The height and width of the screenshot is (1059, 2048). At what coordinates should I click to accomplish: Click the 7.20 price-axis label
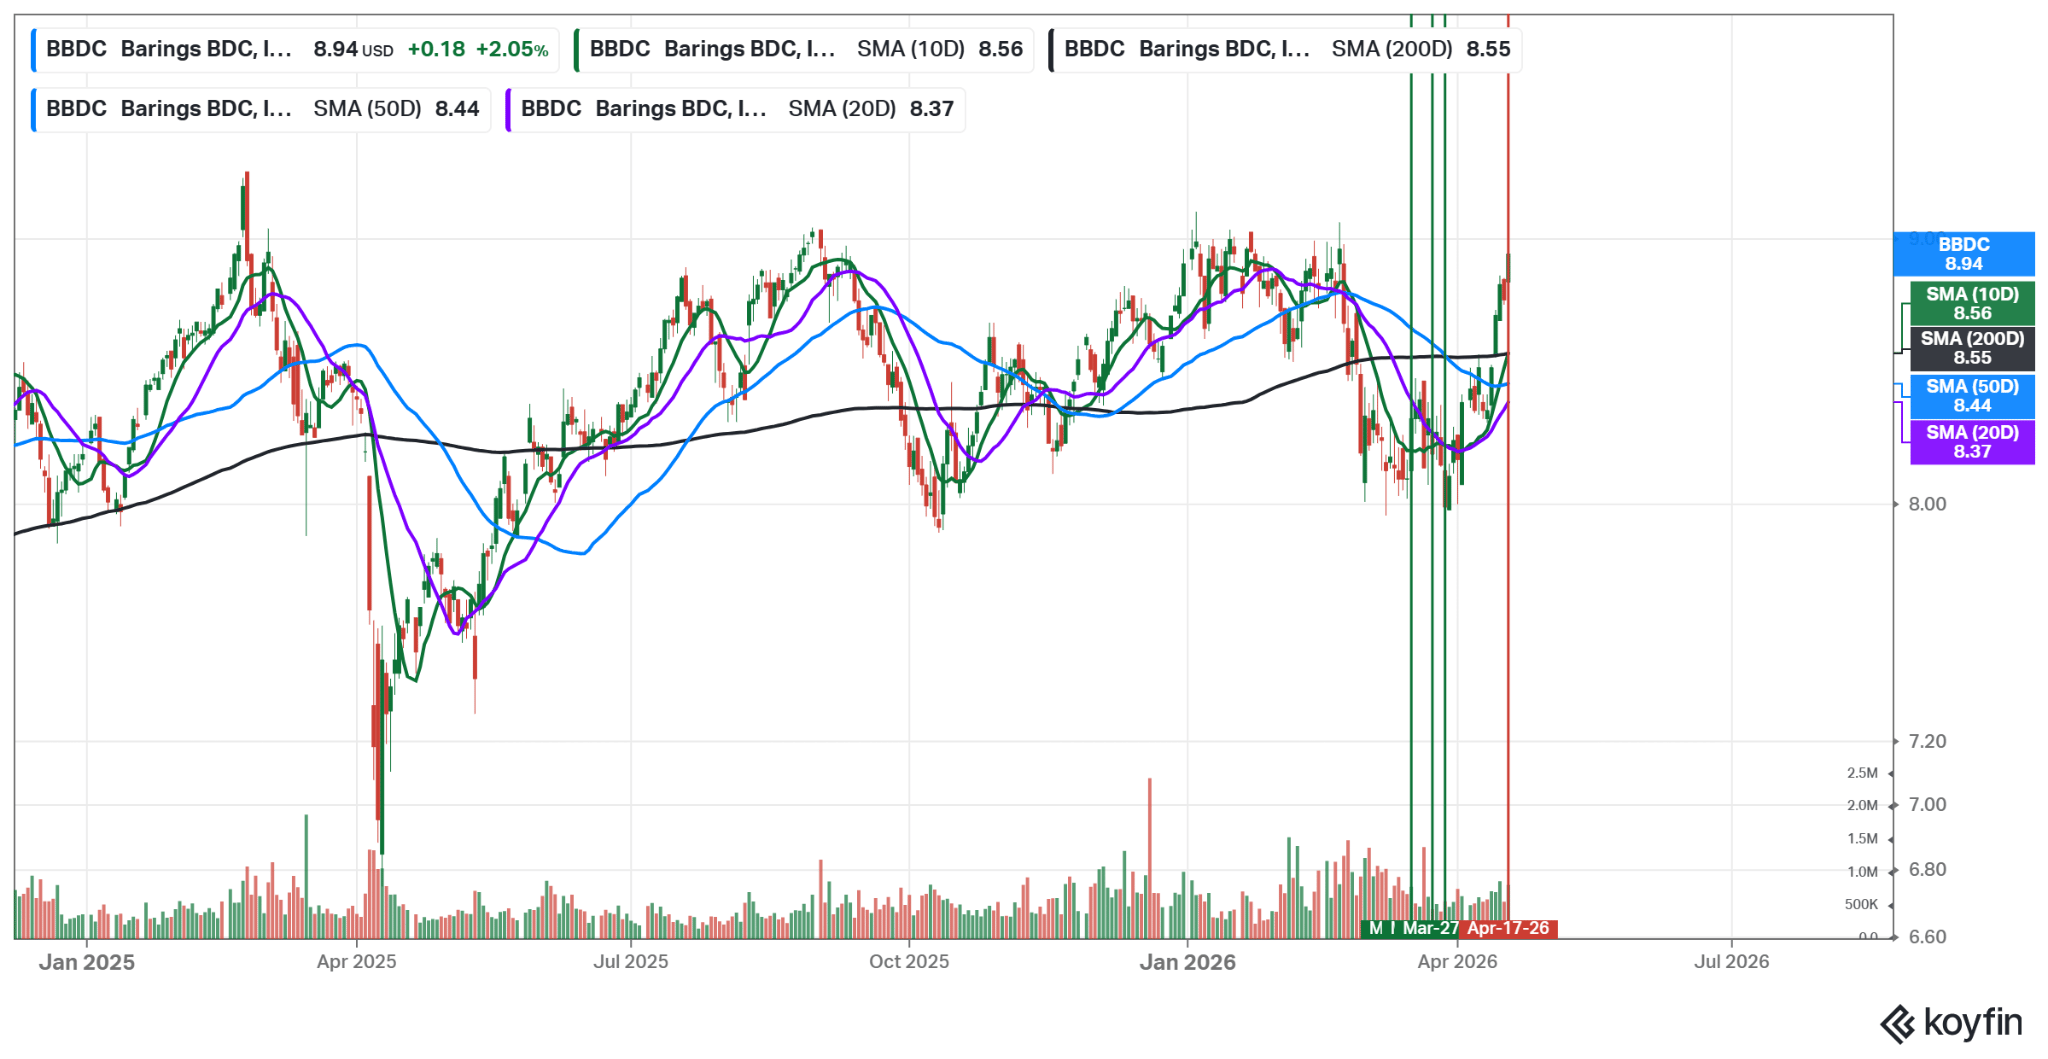(x=1927, y=741)
